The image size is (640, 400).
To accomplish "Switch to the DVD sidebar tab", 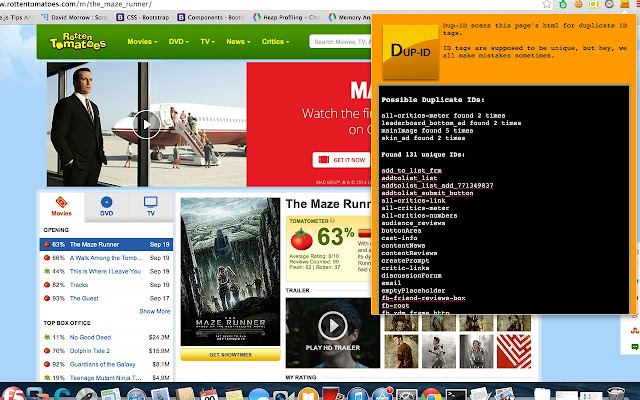I will tap(107, 207).
